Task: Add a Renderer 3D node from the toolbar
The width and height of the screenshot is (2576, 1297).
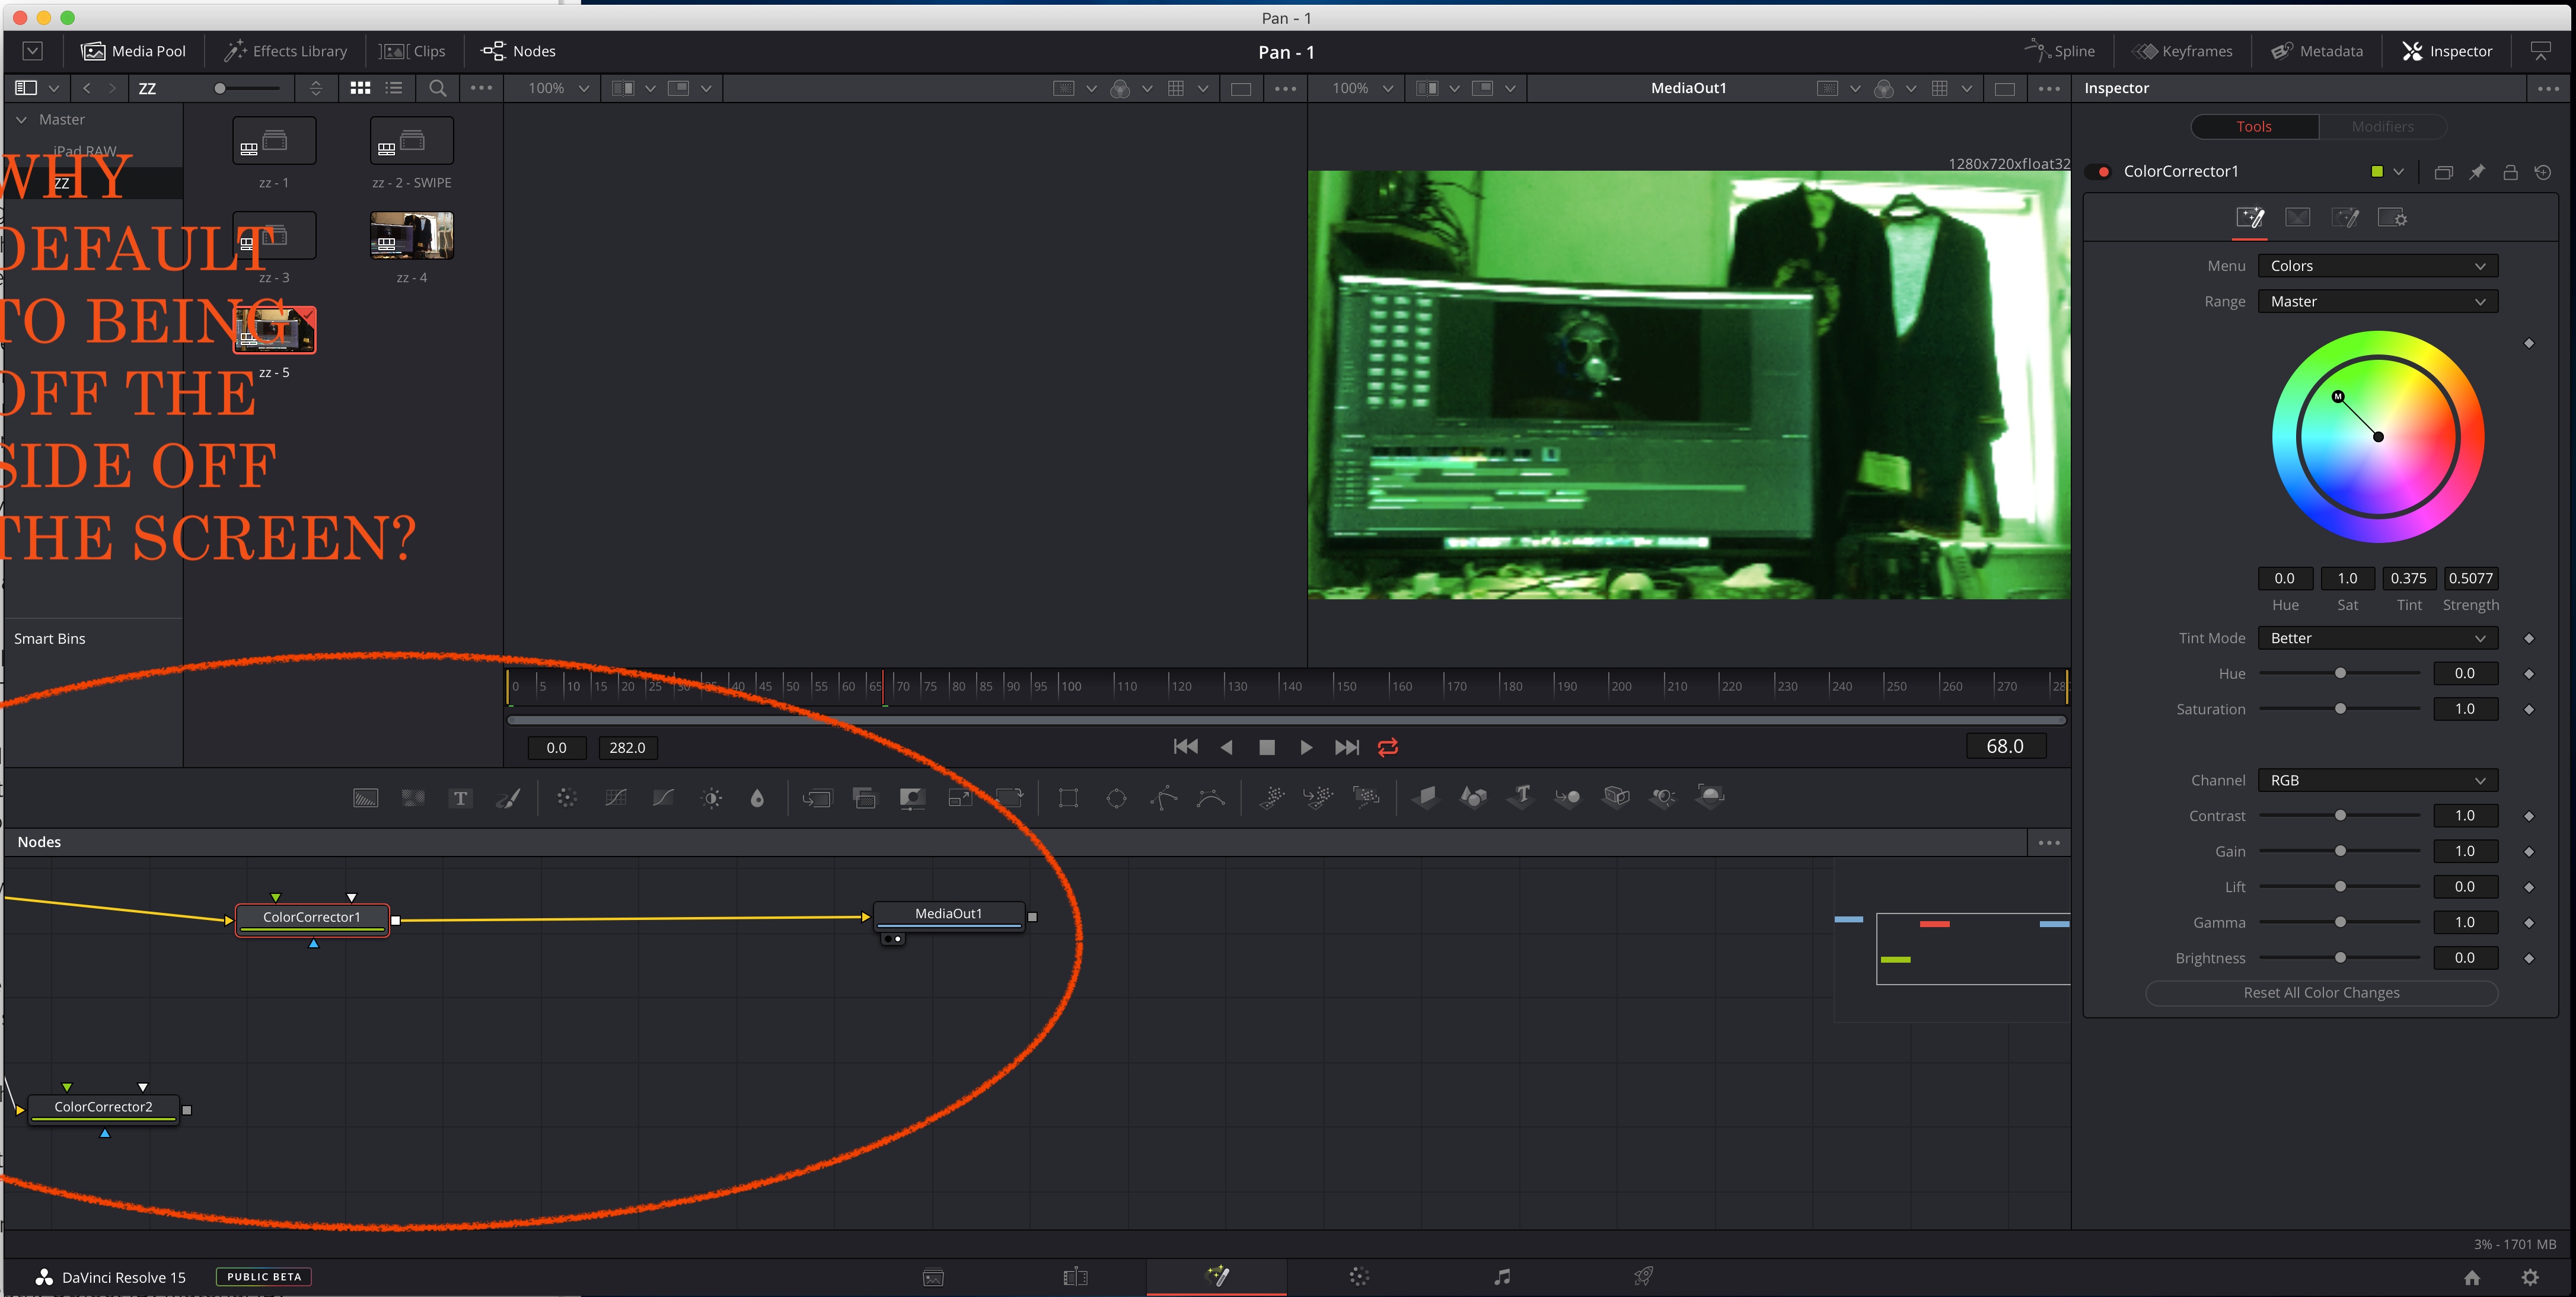Action: click(x=1711, y=797)
